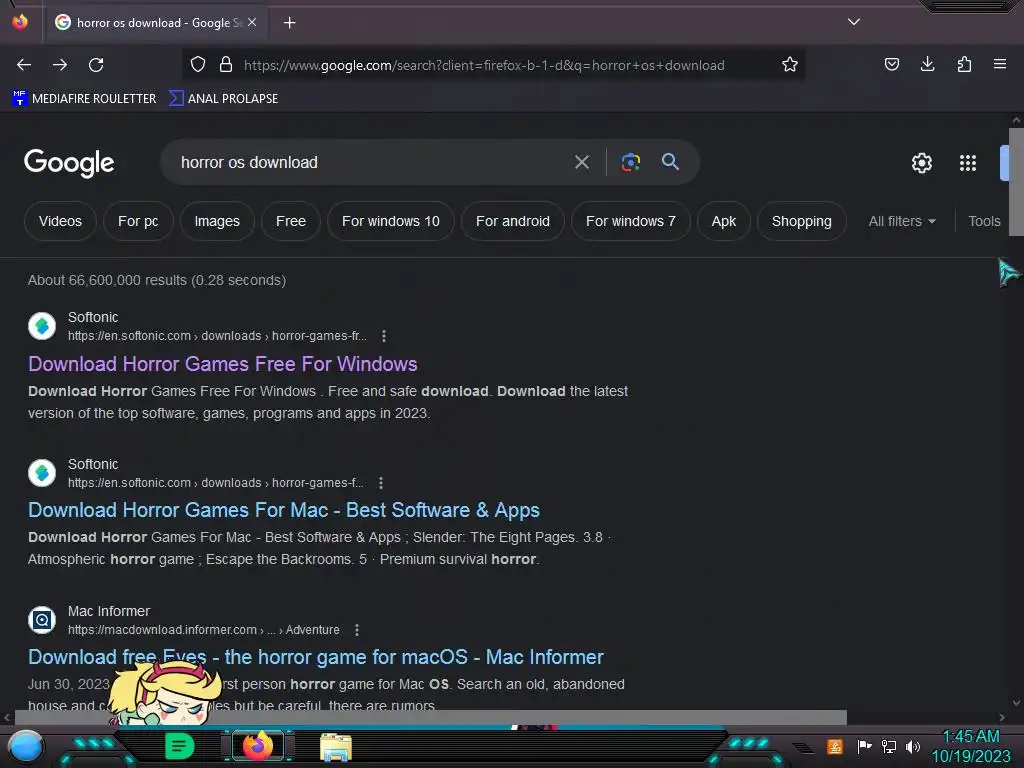Save page to Pocket
This screenshot has width=1024, height=768.
(891, 64)
